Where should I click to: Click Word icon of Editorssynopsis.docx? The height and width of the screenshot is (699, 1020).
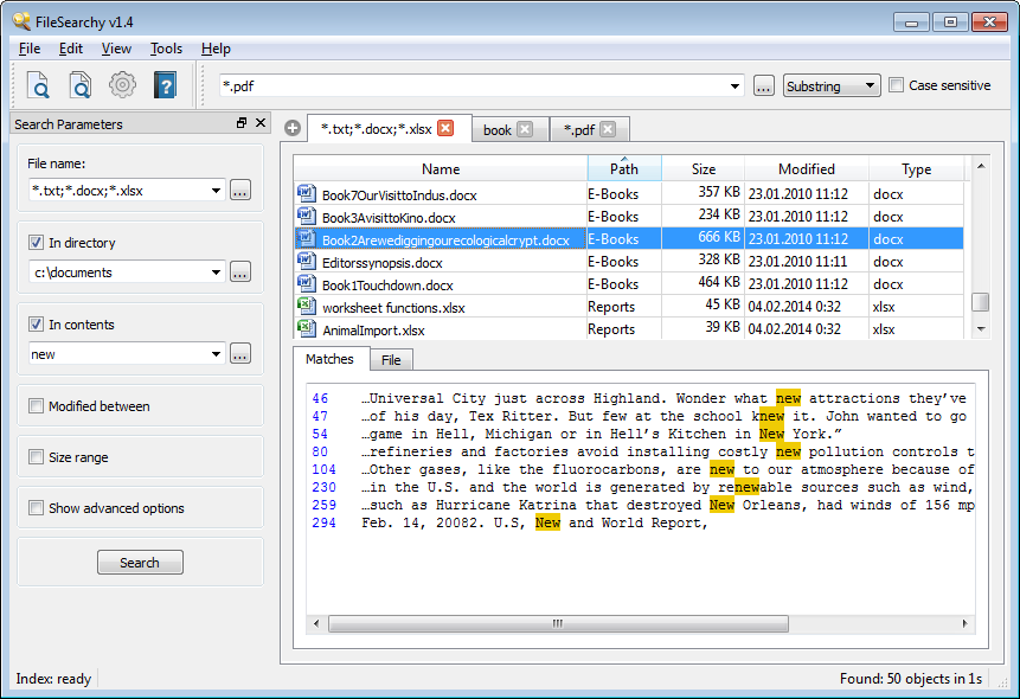(x=306, y=261)
